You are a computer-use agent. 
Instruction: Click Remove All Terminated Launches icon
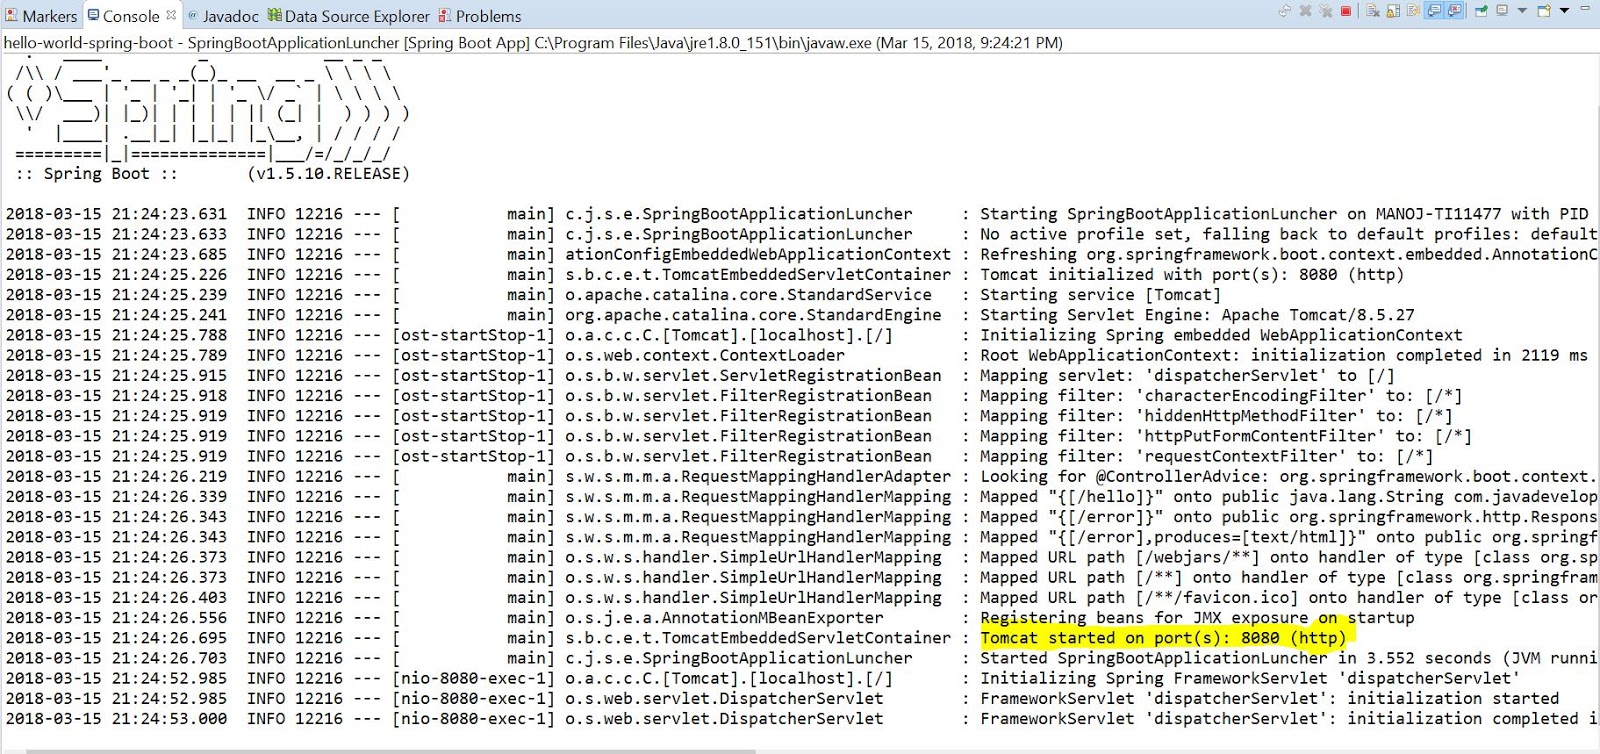point(1326,11)
